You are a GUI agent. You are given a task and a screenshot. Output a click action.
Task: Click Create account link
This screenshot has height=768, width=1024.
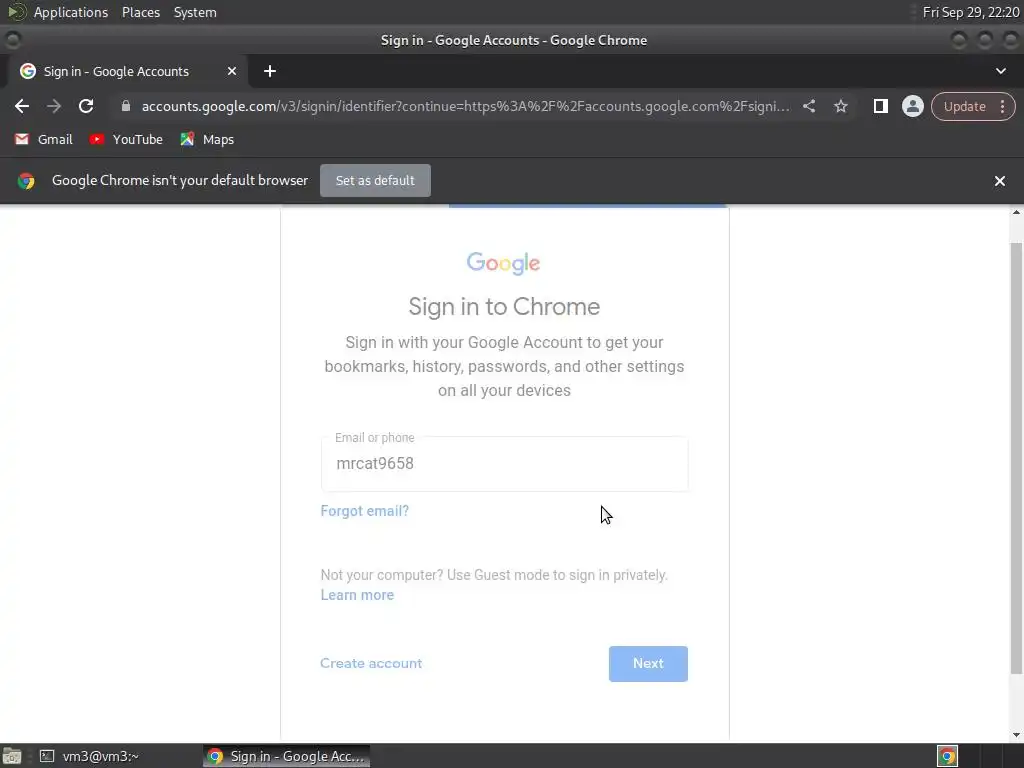[x=371, y=664]
